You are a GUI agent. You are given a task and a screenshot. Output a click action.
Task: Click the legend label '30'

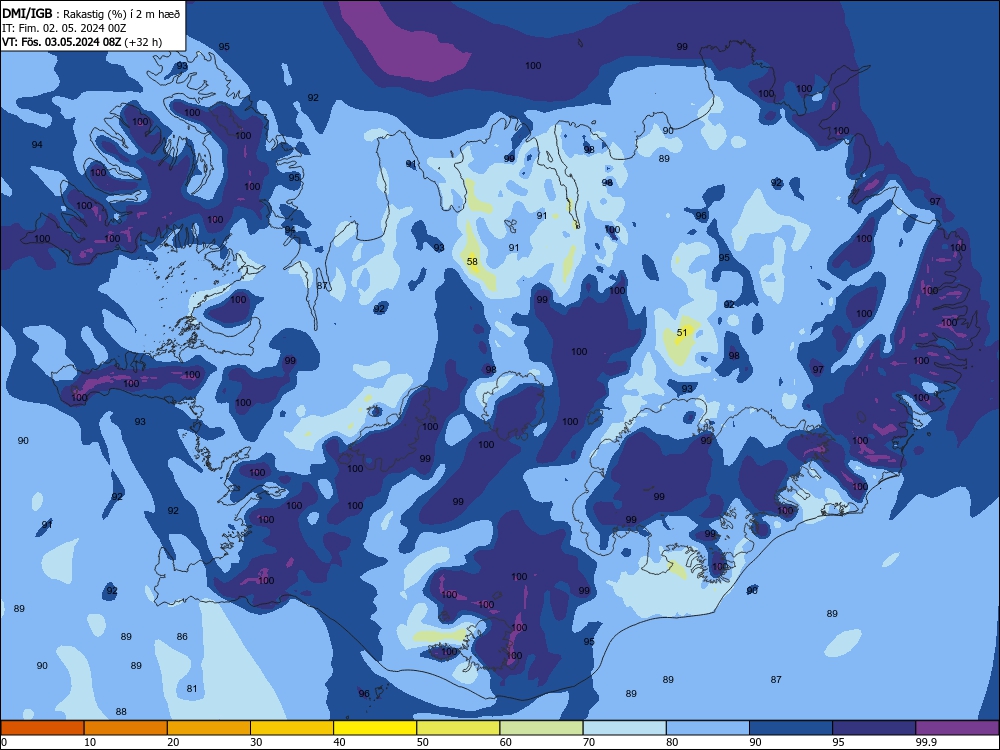tap(256, 742)
